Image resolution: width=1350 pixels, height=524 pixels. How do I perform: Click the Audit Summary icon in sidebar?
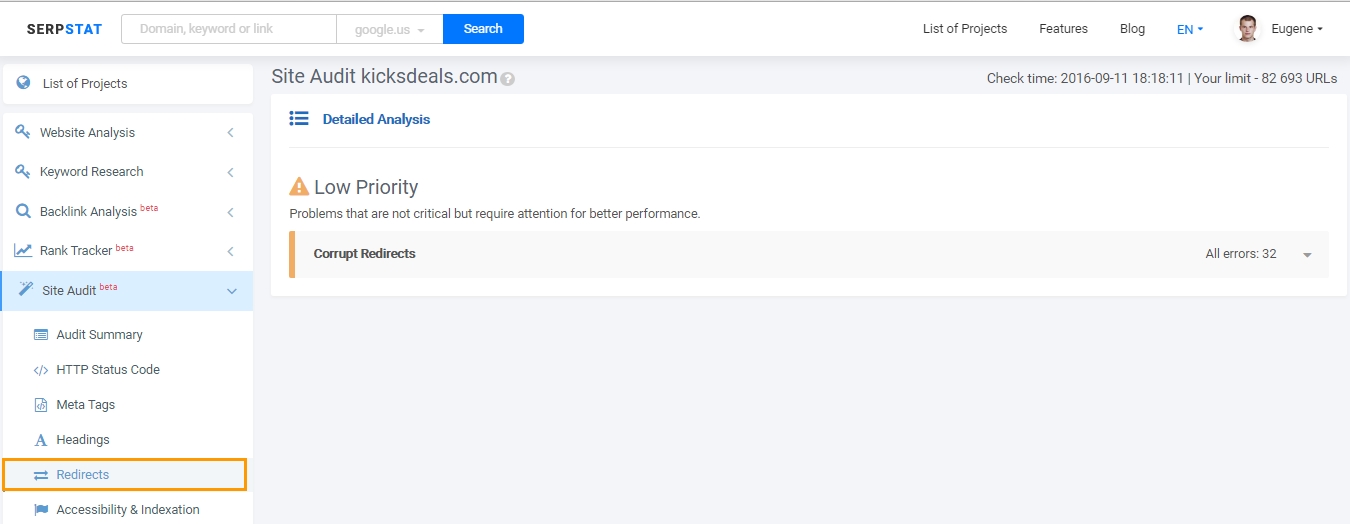41,335
